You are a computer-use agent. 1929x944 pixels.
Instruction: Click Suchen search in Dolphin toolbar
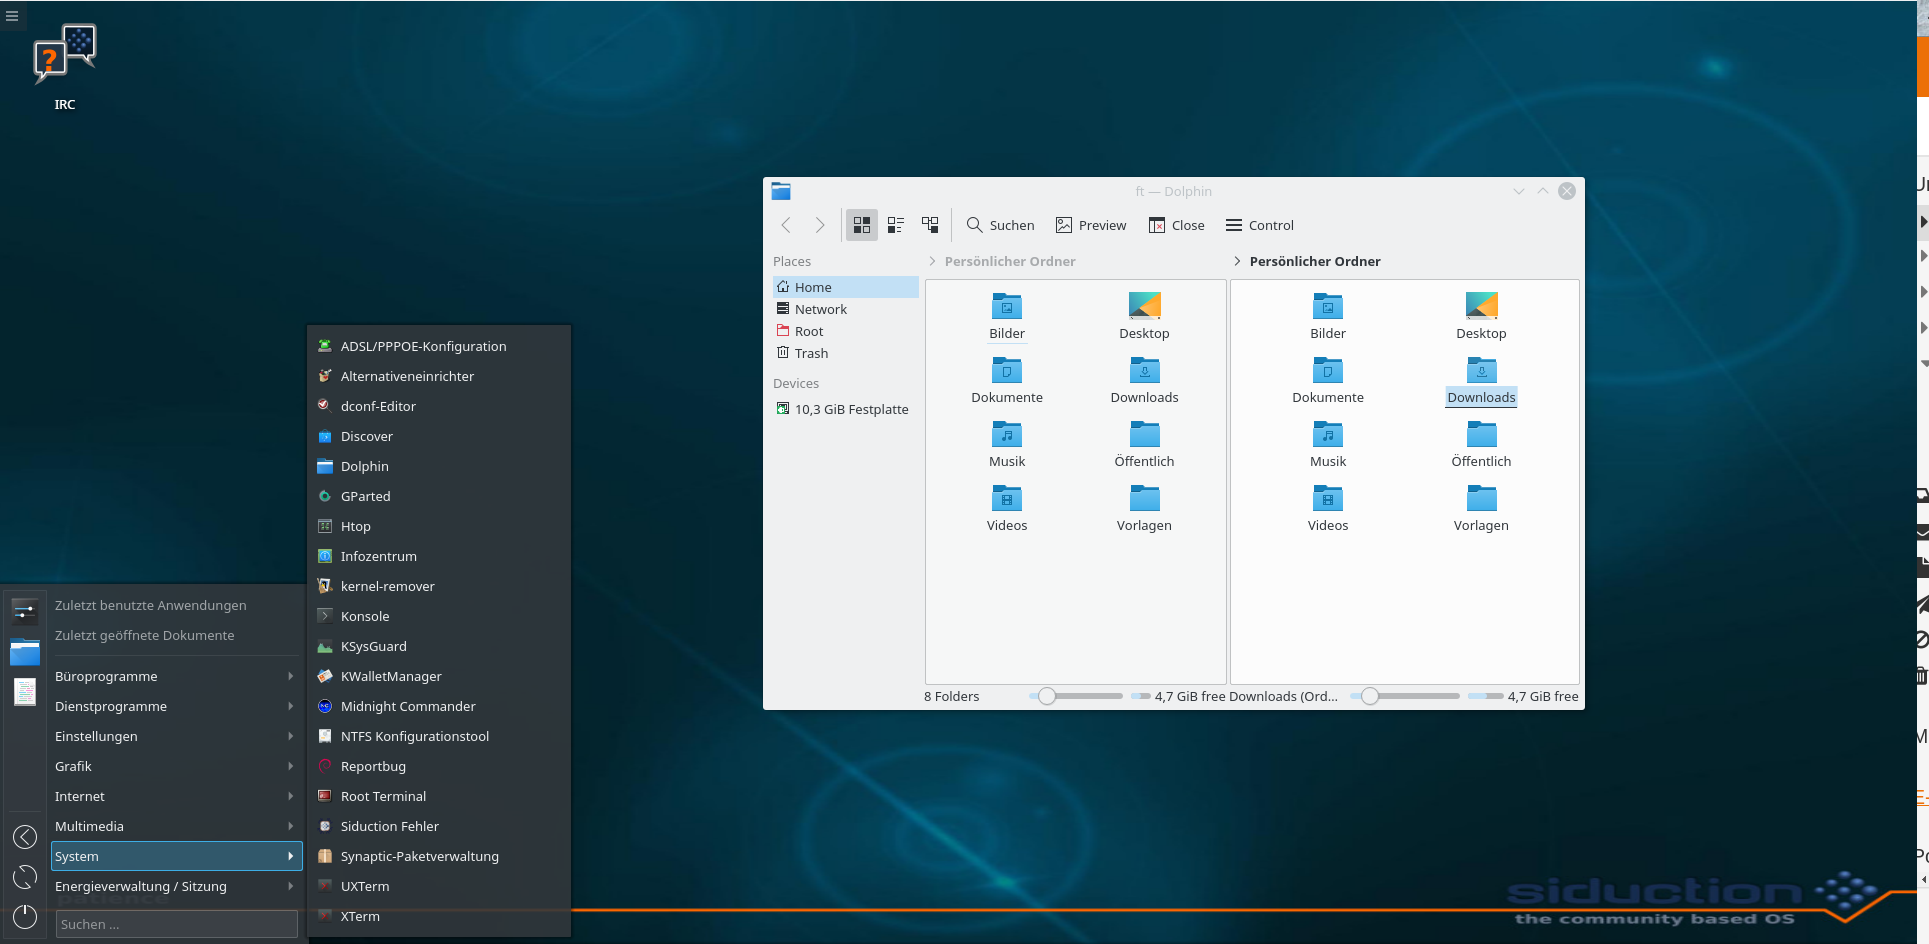coord(1000,225)
